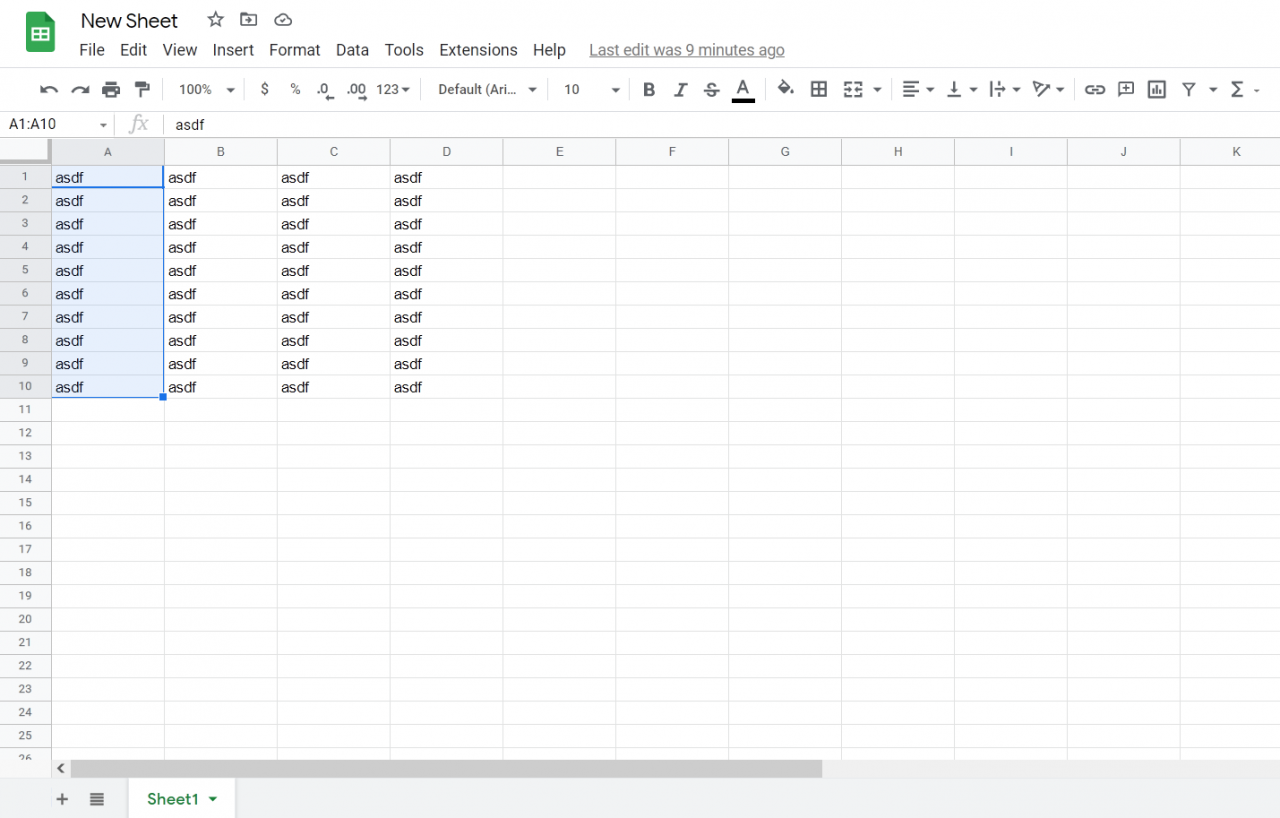Open the Extensions menu
Screen dimensions: 1280x818
pyautogui.click(x=478, y=49)
